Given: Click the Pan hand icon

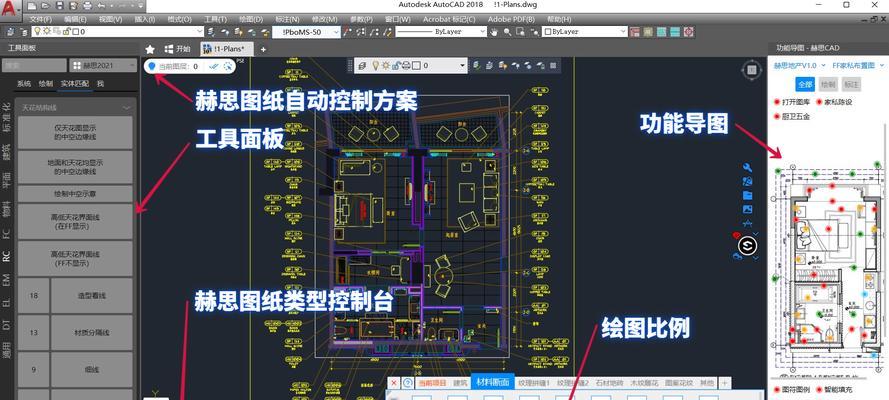Looking at the screenshot, I should coord(494,32).
